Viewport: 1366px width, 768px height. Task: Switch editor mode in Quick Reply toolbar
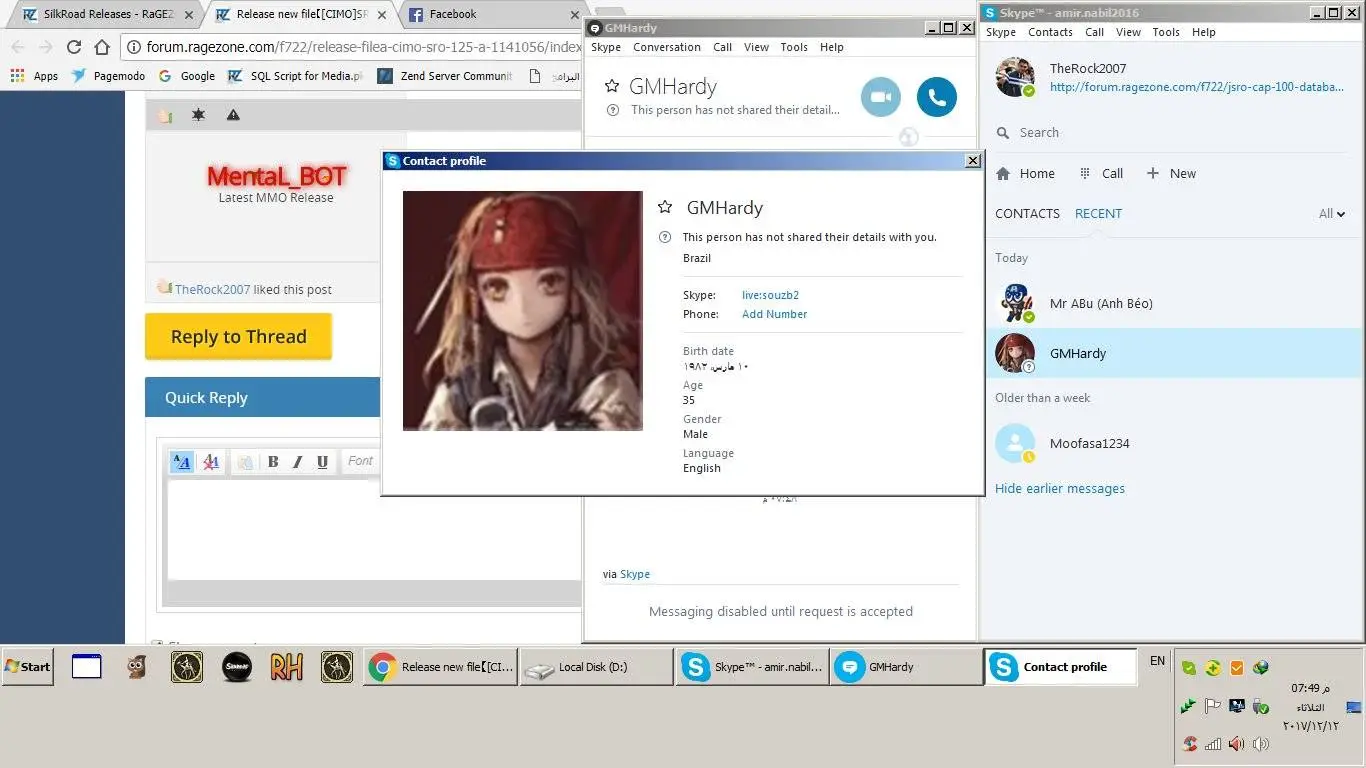click(181, 461)
